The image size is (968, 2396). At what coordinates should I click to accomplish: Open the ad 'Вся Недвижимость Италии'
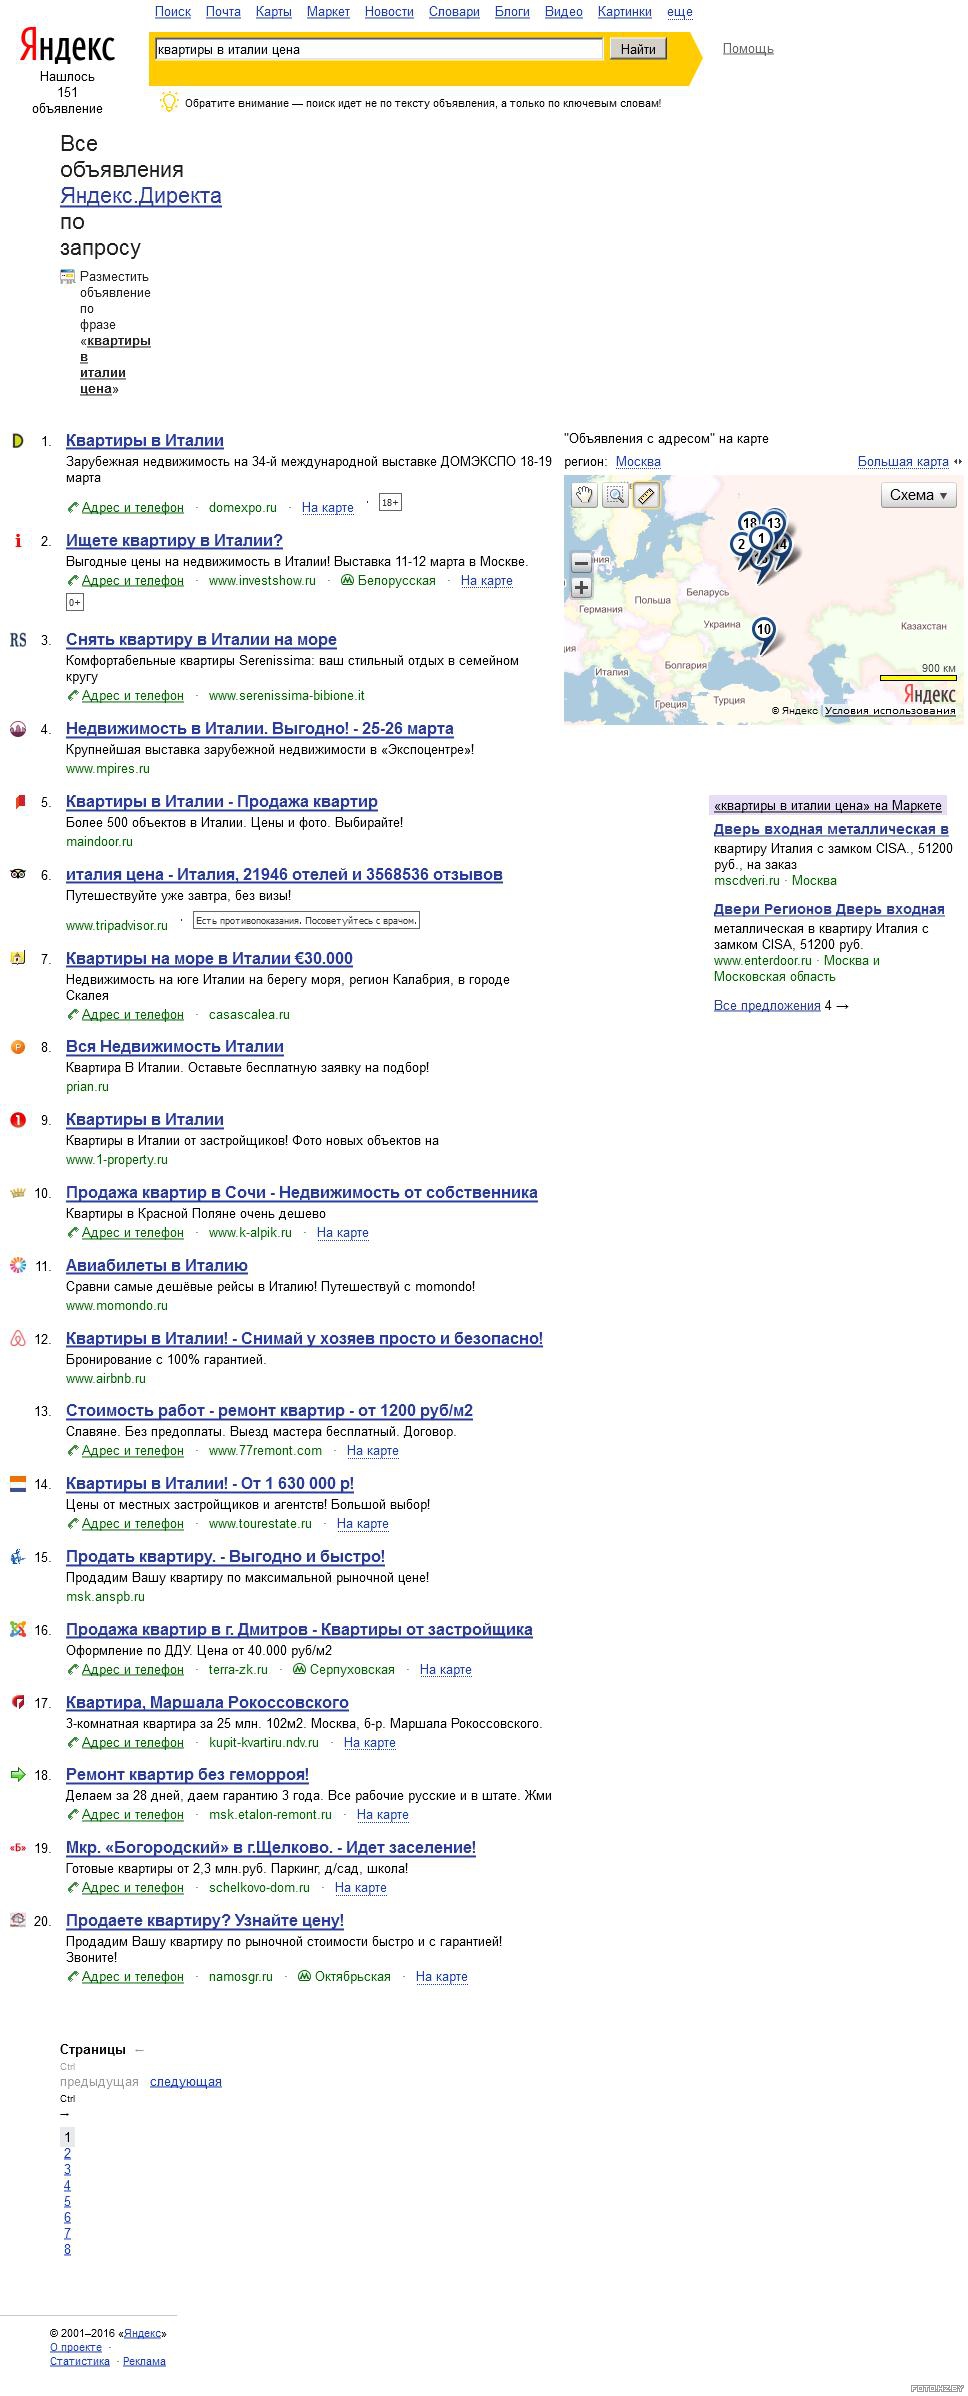175,1047
